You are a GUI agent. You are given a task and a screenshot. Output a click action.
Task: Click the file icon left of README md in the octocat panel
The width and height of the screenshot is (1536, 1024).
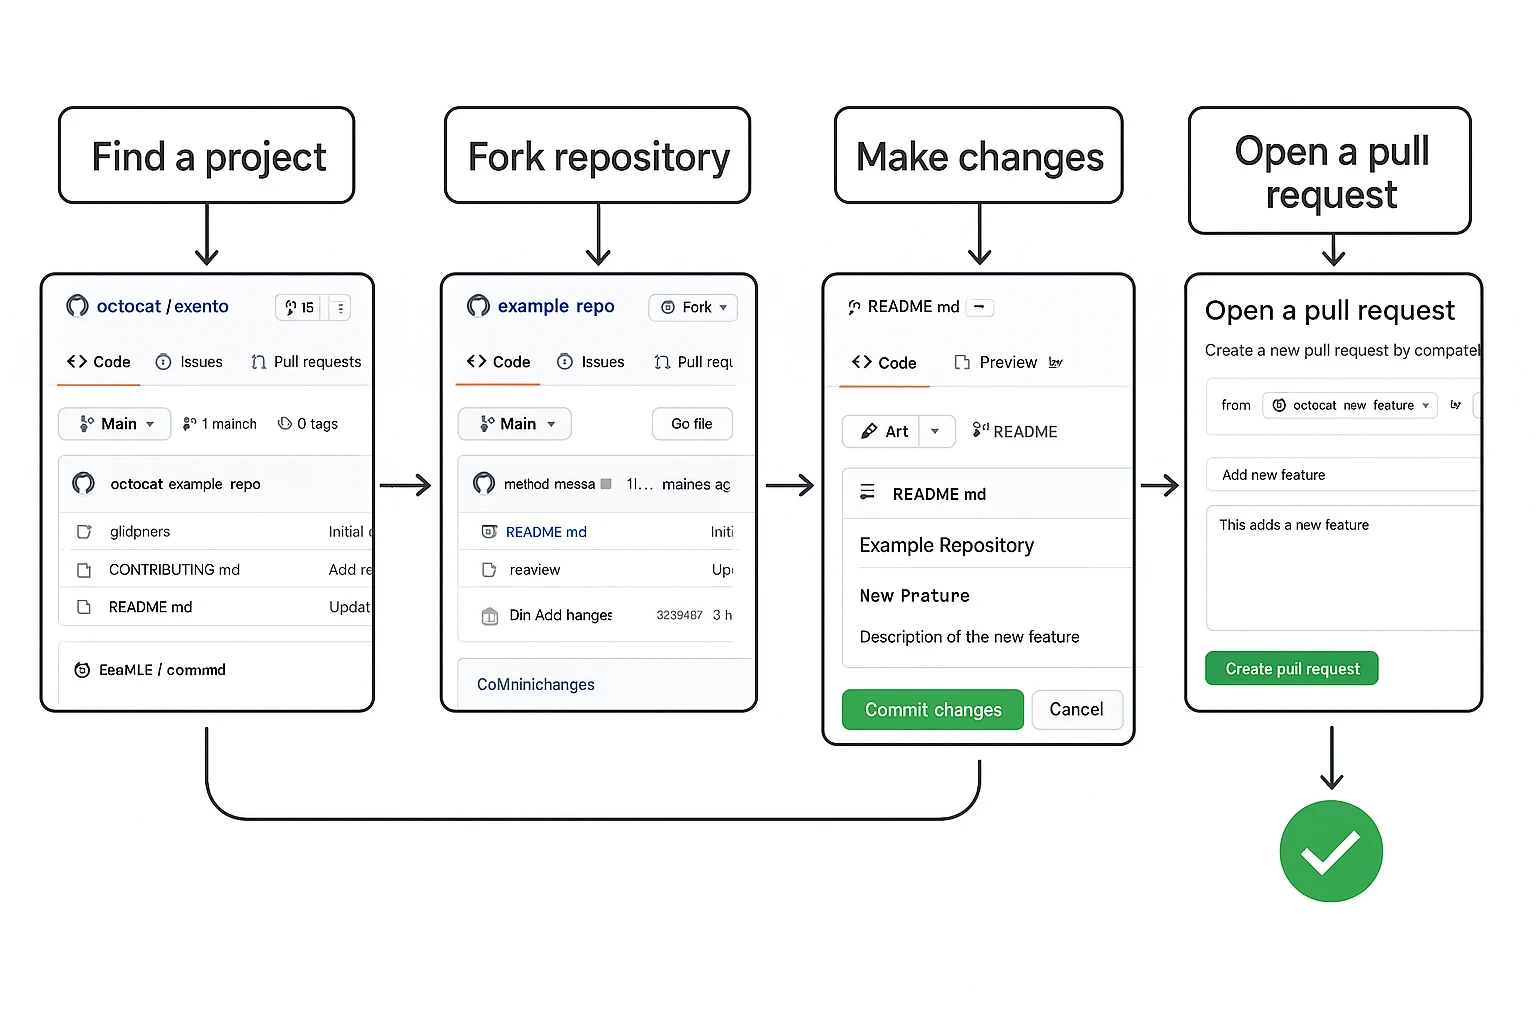[x=84, y=607]
